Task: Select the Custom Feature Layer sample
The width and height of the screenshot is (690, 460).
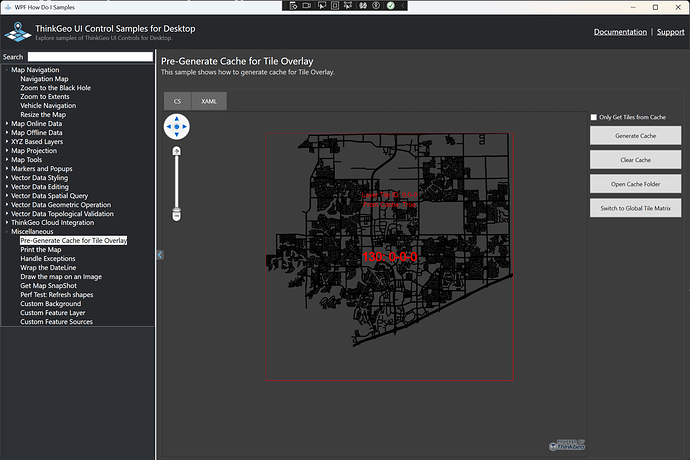Action: pyautogui.click(x=52, y=313)
